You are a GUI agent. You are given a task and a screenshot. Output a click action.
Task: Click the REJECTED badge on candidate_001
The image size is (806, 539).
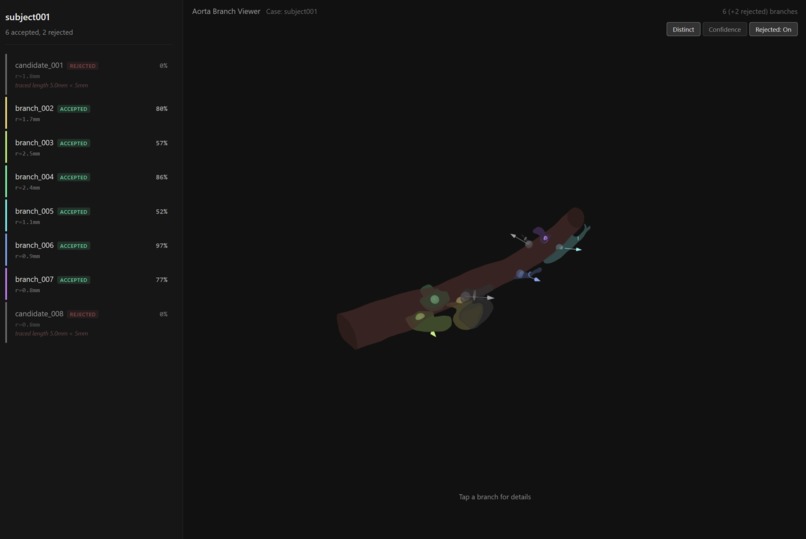[x=82, y=66]
